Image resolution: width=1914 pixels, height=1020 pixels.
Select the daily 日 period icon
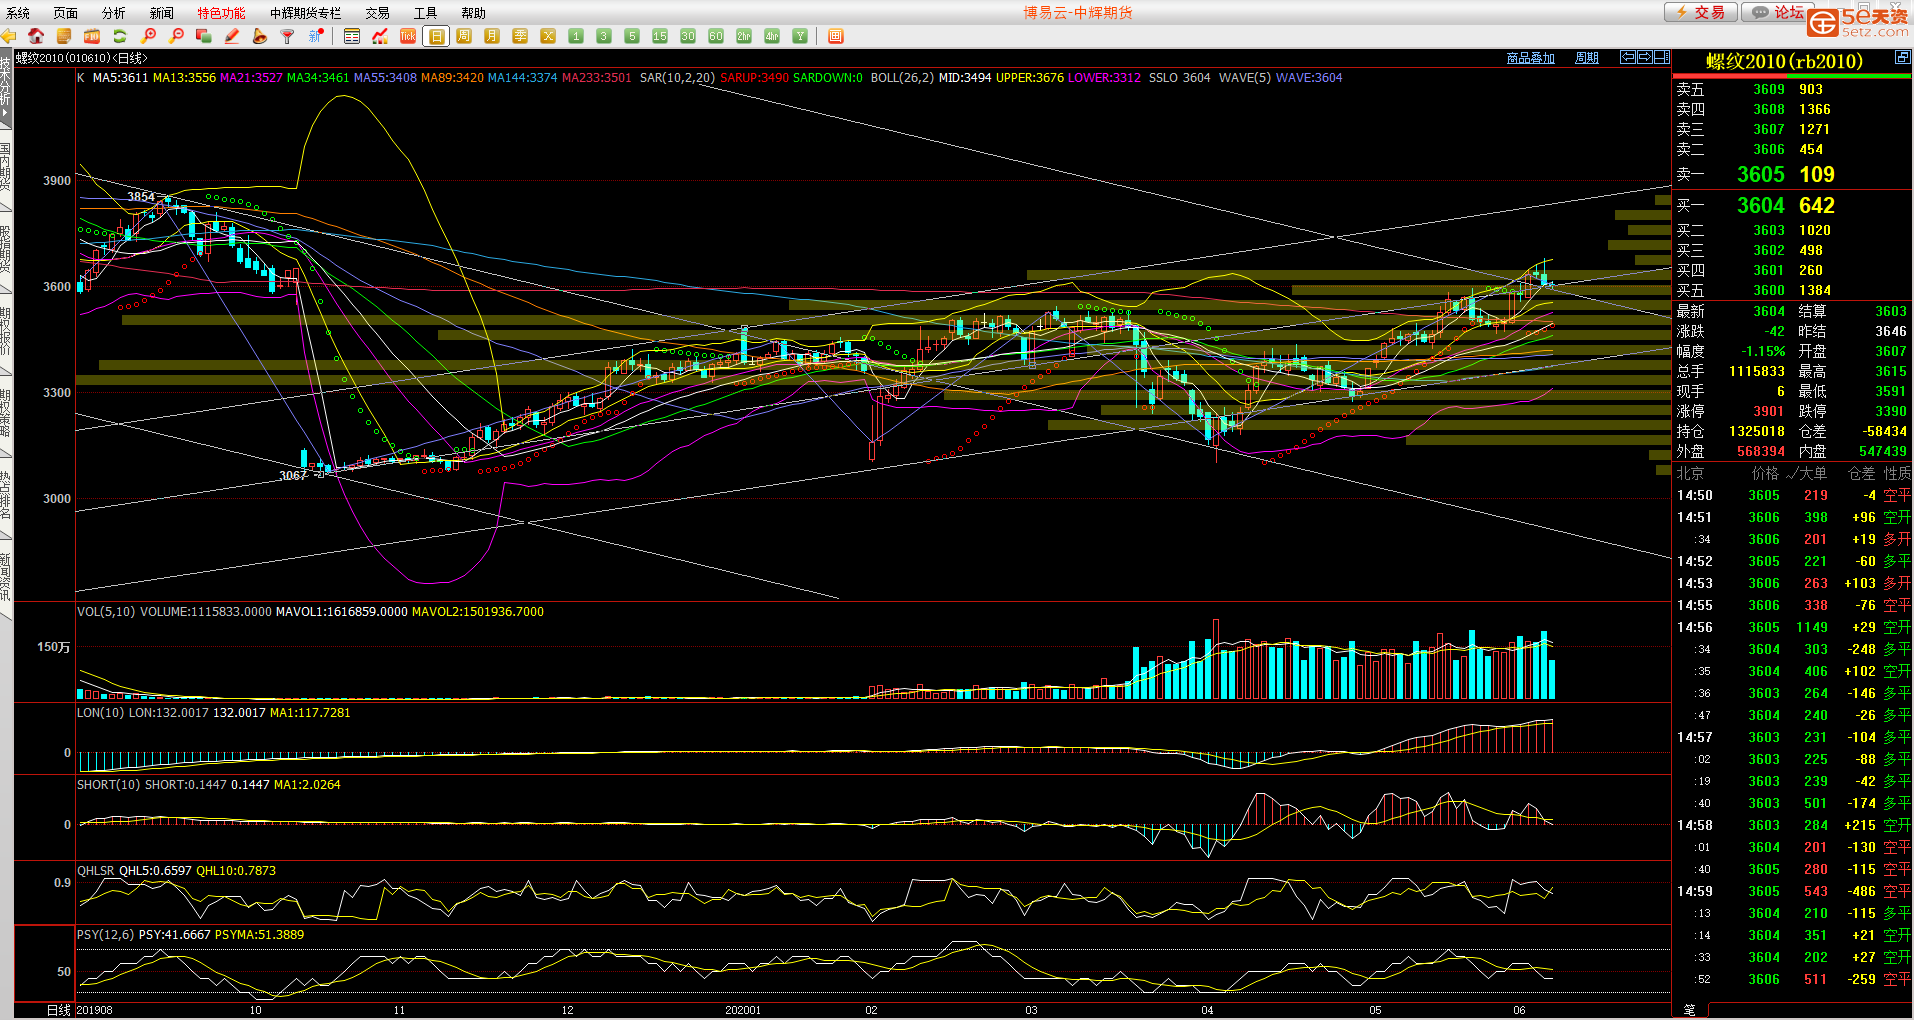[x=436, y=36]
